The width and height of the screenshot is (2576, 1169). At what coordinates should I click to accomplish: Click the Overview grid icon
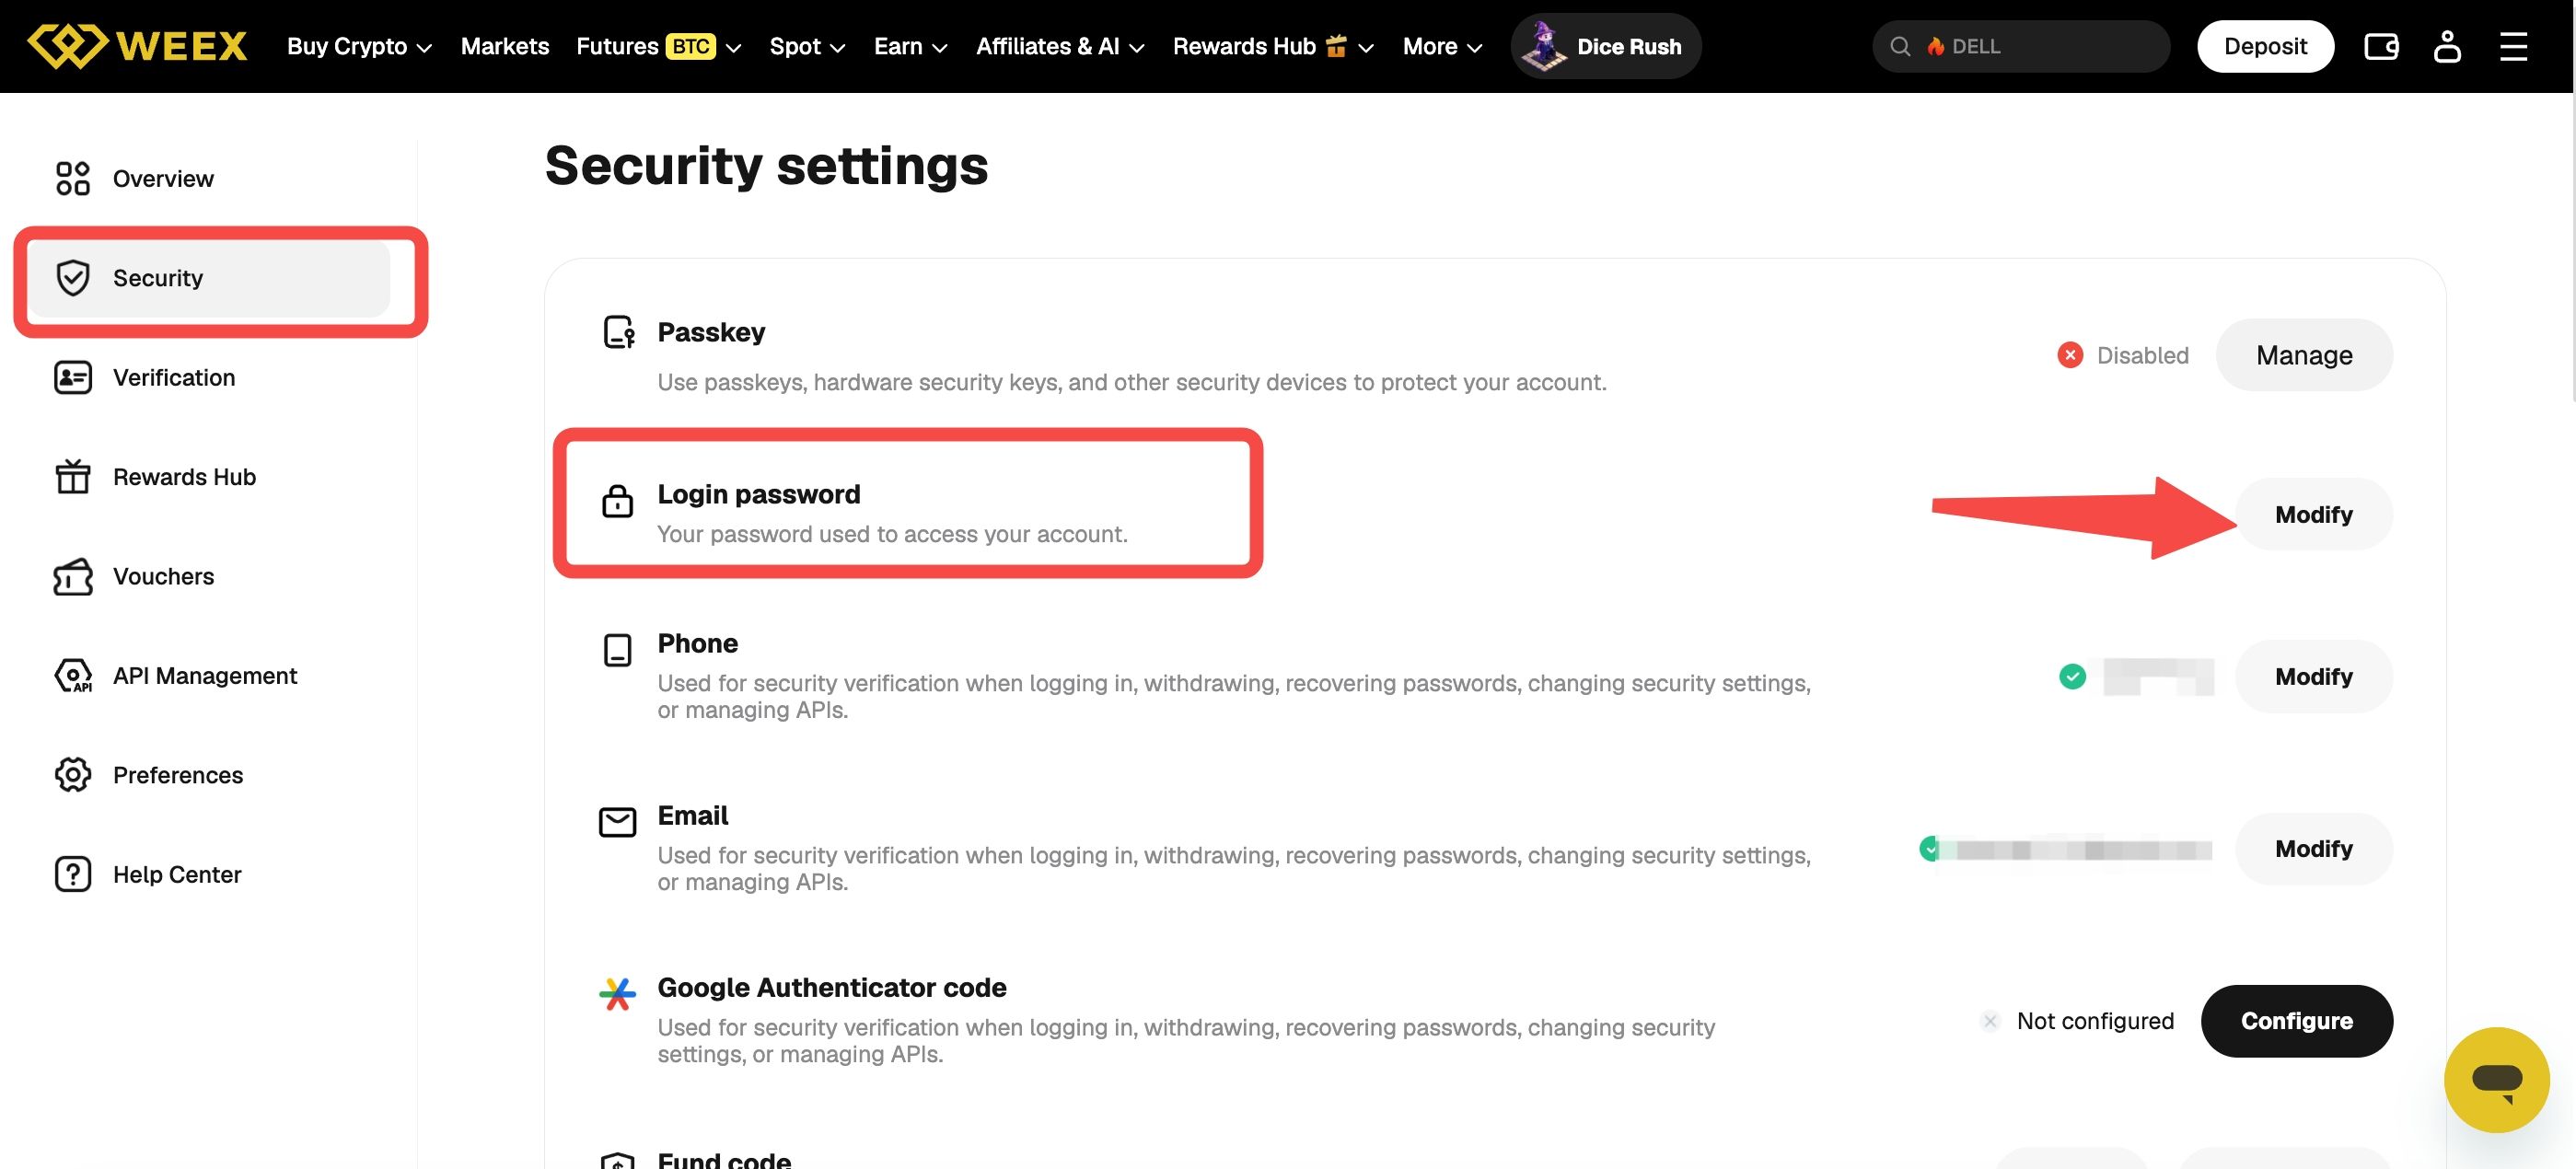73,179
